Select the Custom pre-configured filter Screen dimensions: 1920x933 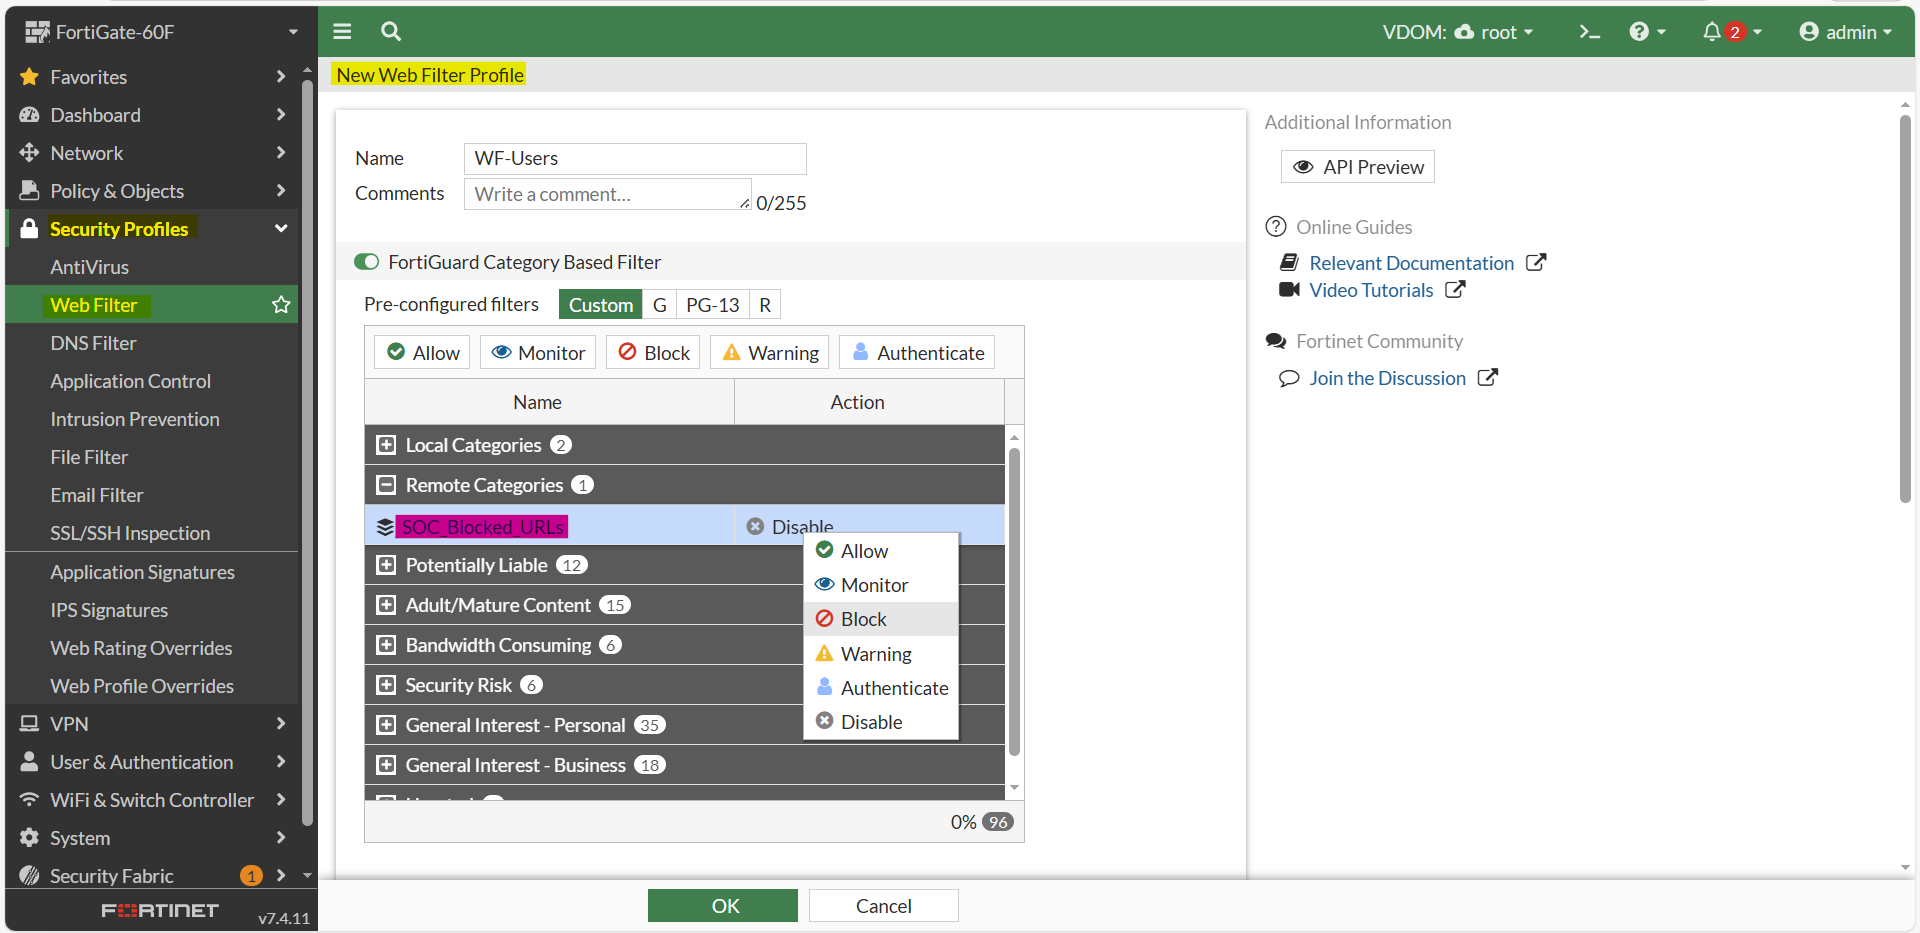601,305
